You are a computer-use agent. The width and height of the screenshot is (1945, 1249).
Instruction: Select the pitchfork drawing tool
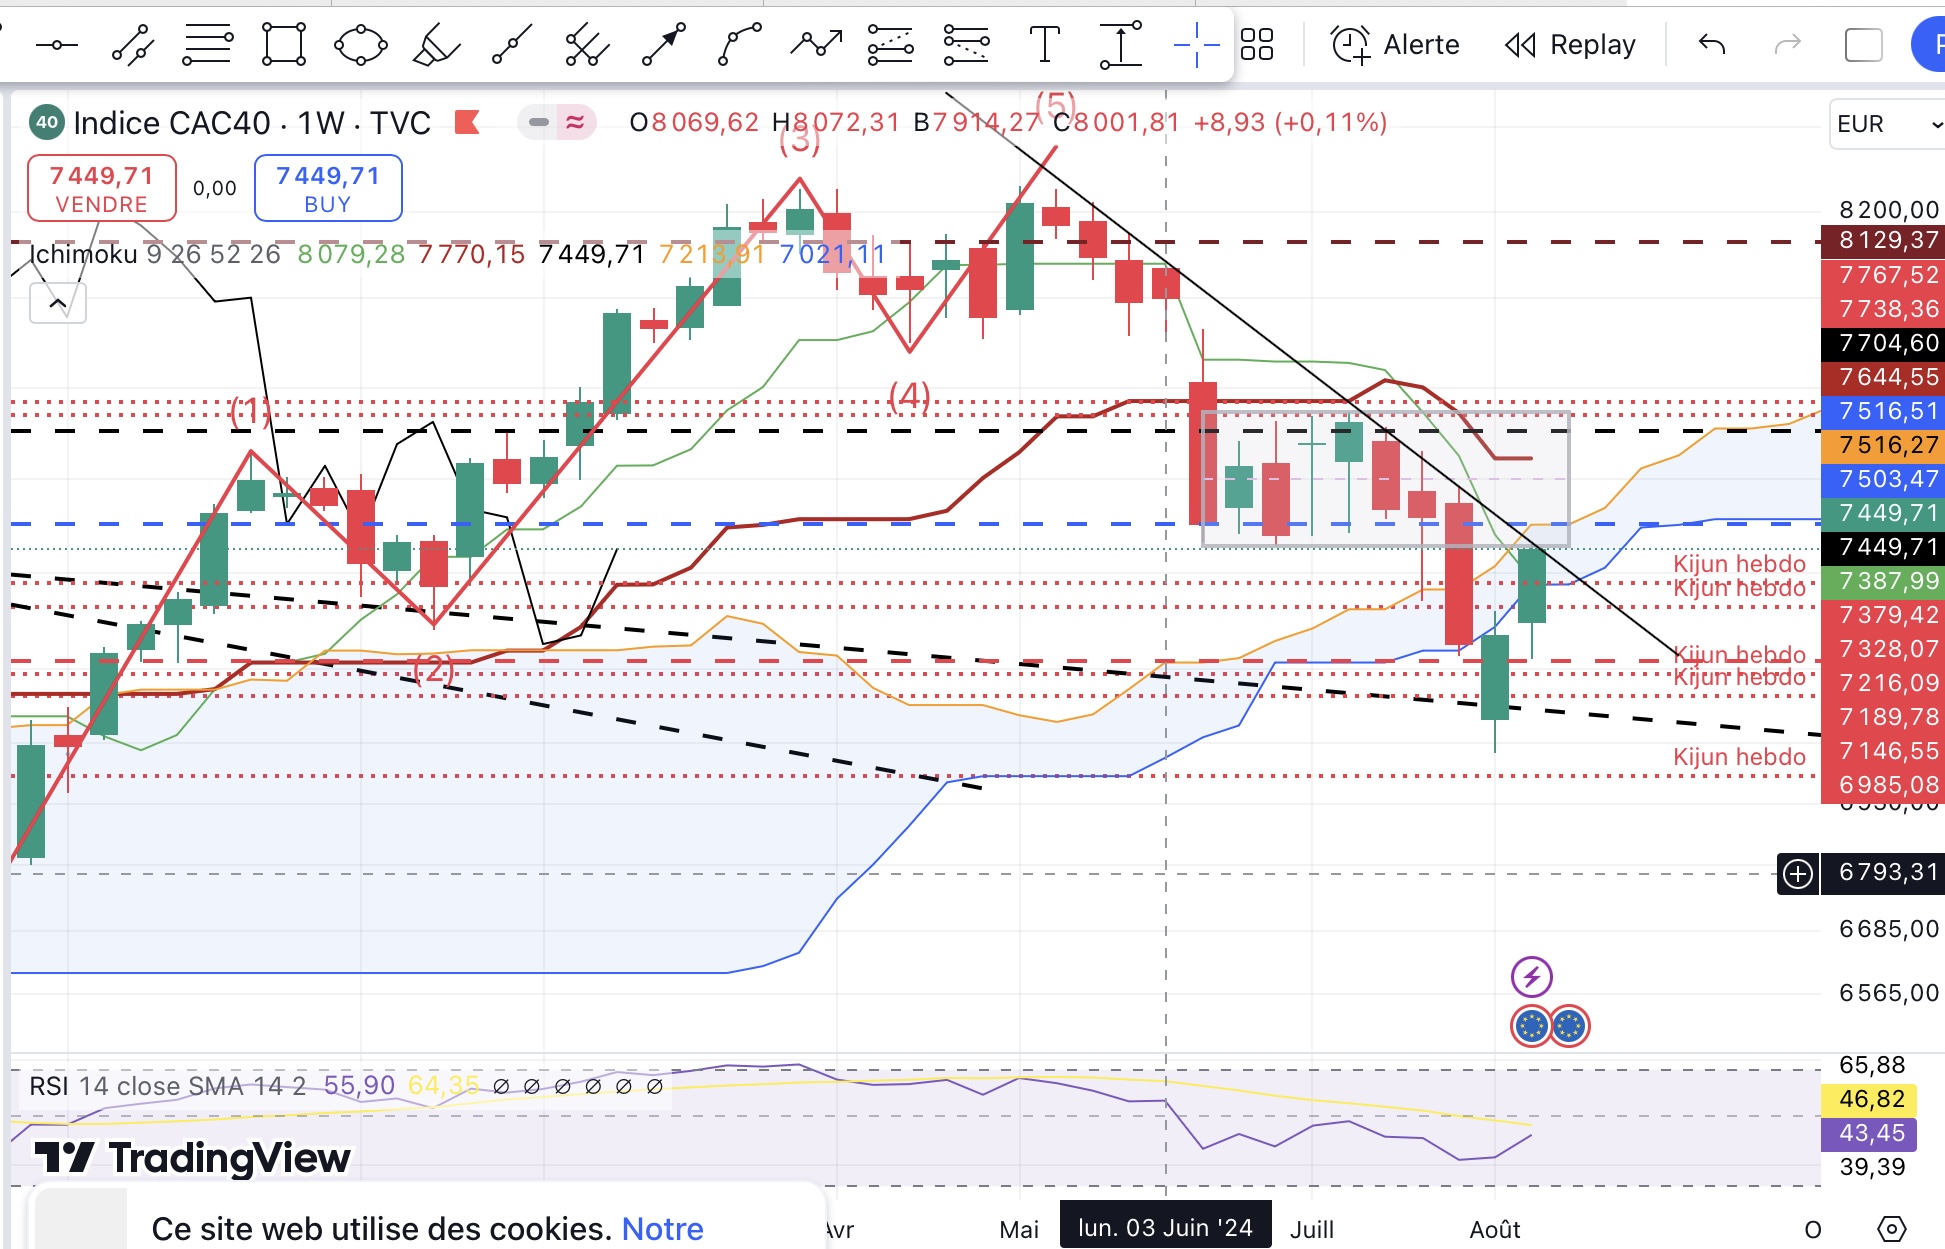tap(586, 45)
